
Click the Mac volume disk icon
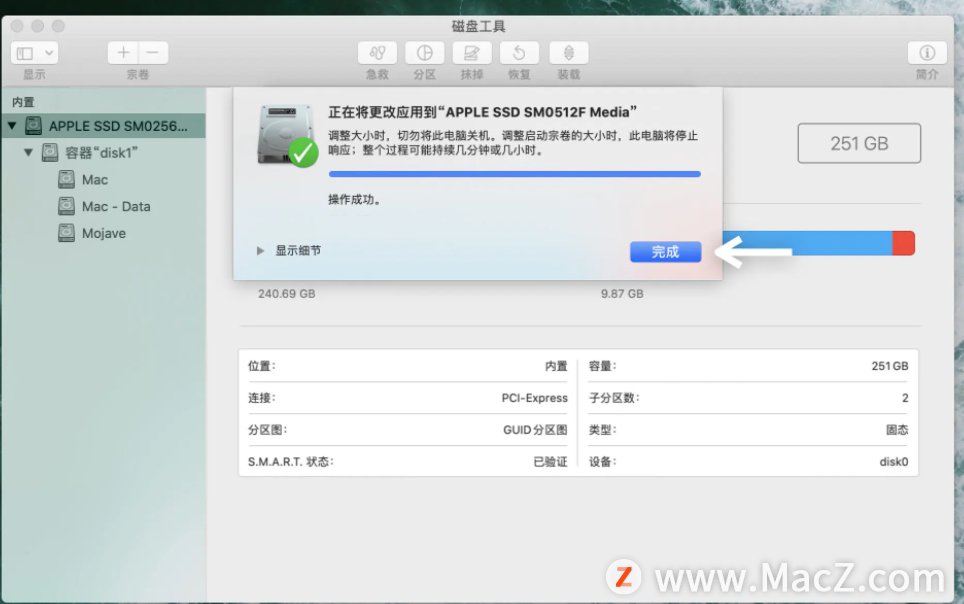(66, 179)
